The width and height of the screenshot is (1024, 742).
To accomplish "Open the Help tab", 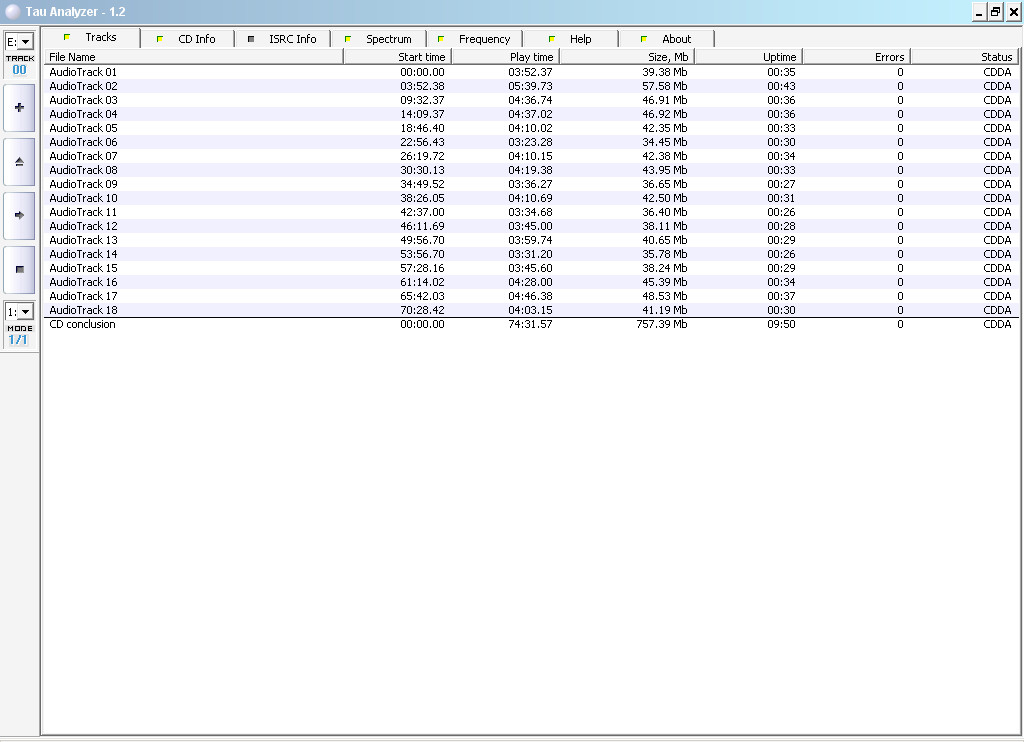I will pos(571,39).
